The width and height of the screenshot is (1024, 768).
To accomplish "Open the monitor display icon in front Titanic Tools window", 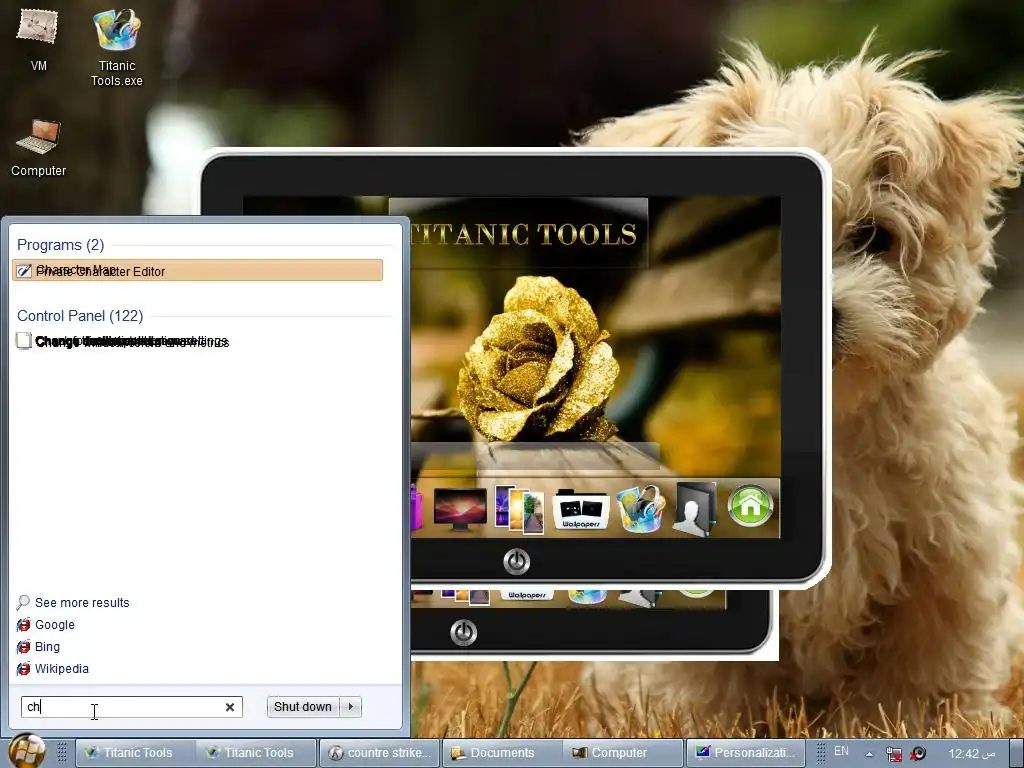I will (460, 509).
